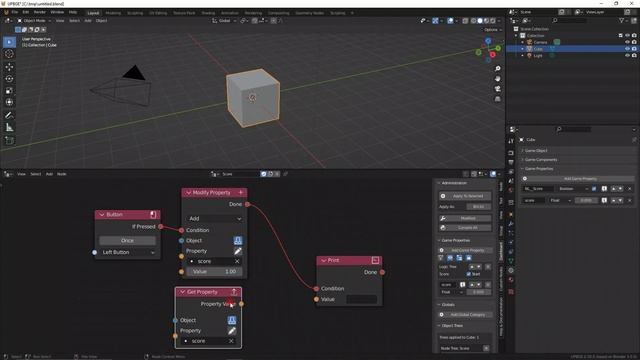Toggle Camera visibility eye in outliner
The height and width of the screenshot is (360, 640).
coord(627,42)
